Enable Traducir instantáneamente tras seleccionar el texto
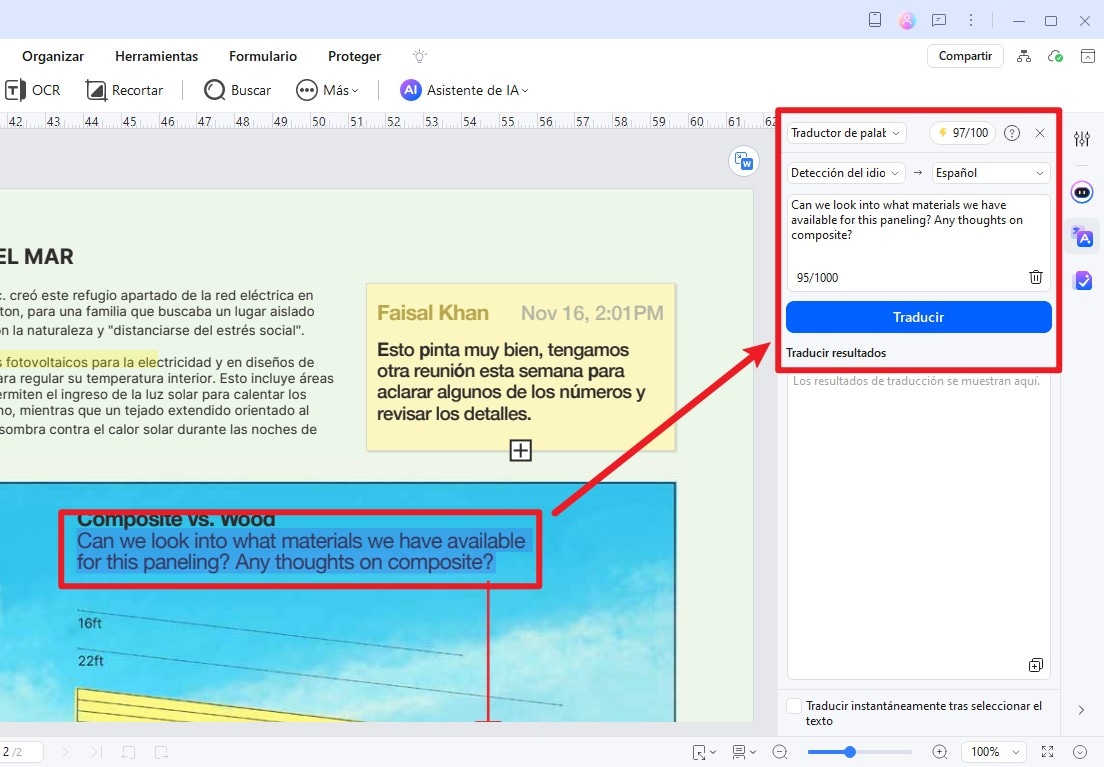Image resolution: width=1104 pixels, height=767 pixels. (x=794, y=706)
